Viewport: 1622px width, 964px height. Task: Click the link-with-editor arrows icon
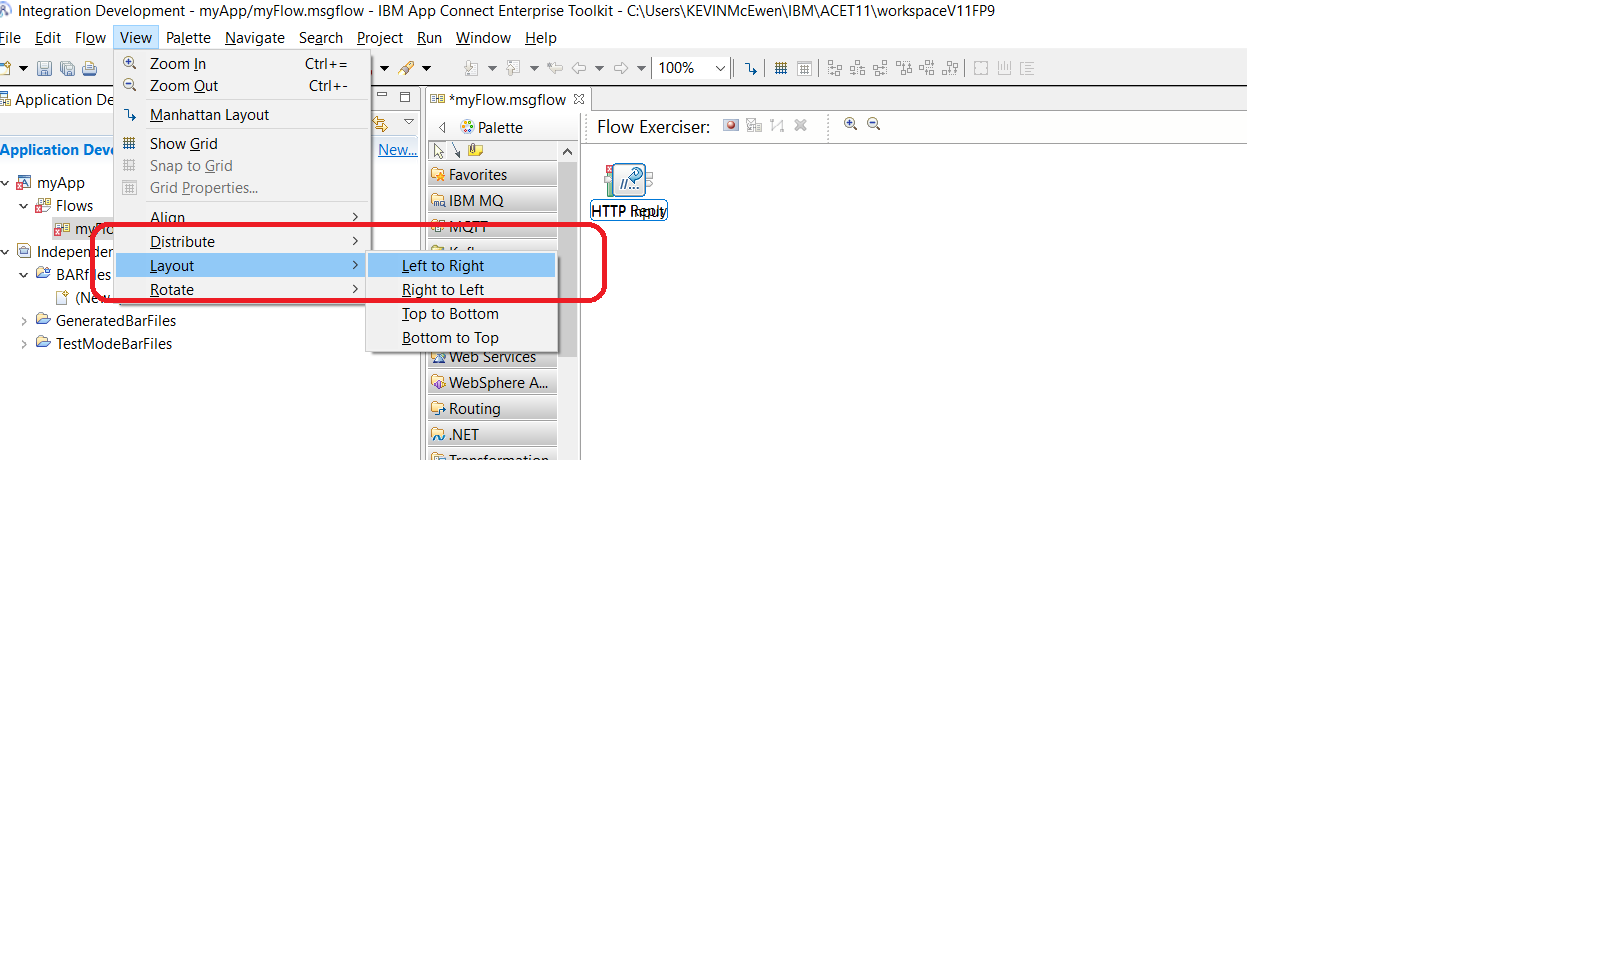tap(380, 124)
